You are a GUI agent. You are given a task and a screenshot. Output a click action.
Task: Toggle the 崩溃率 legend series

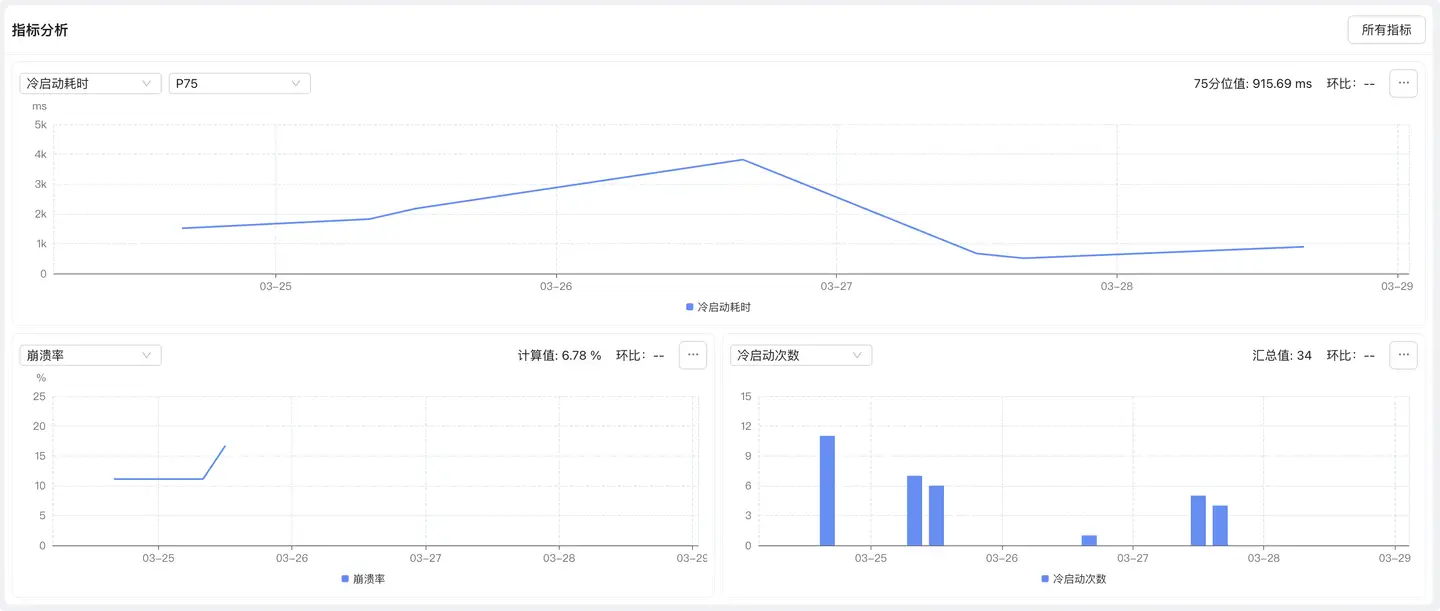(365, 579)
